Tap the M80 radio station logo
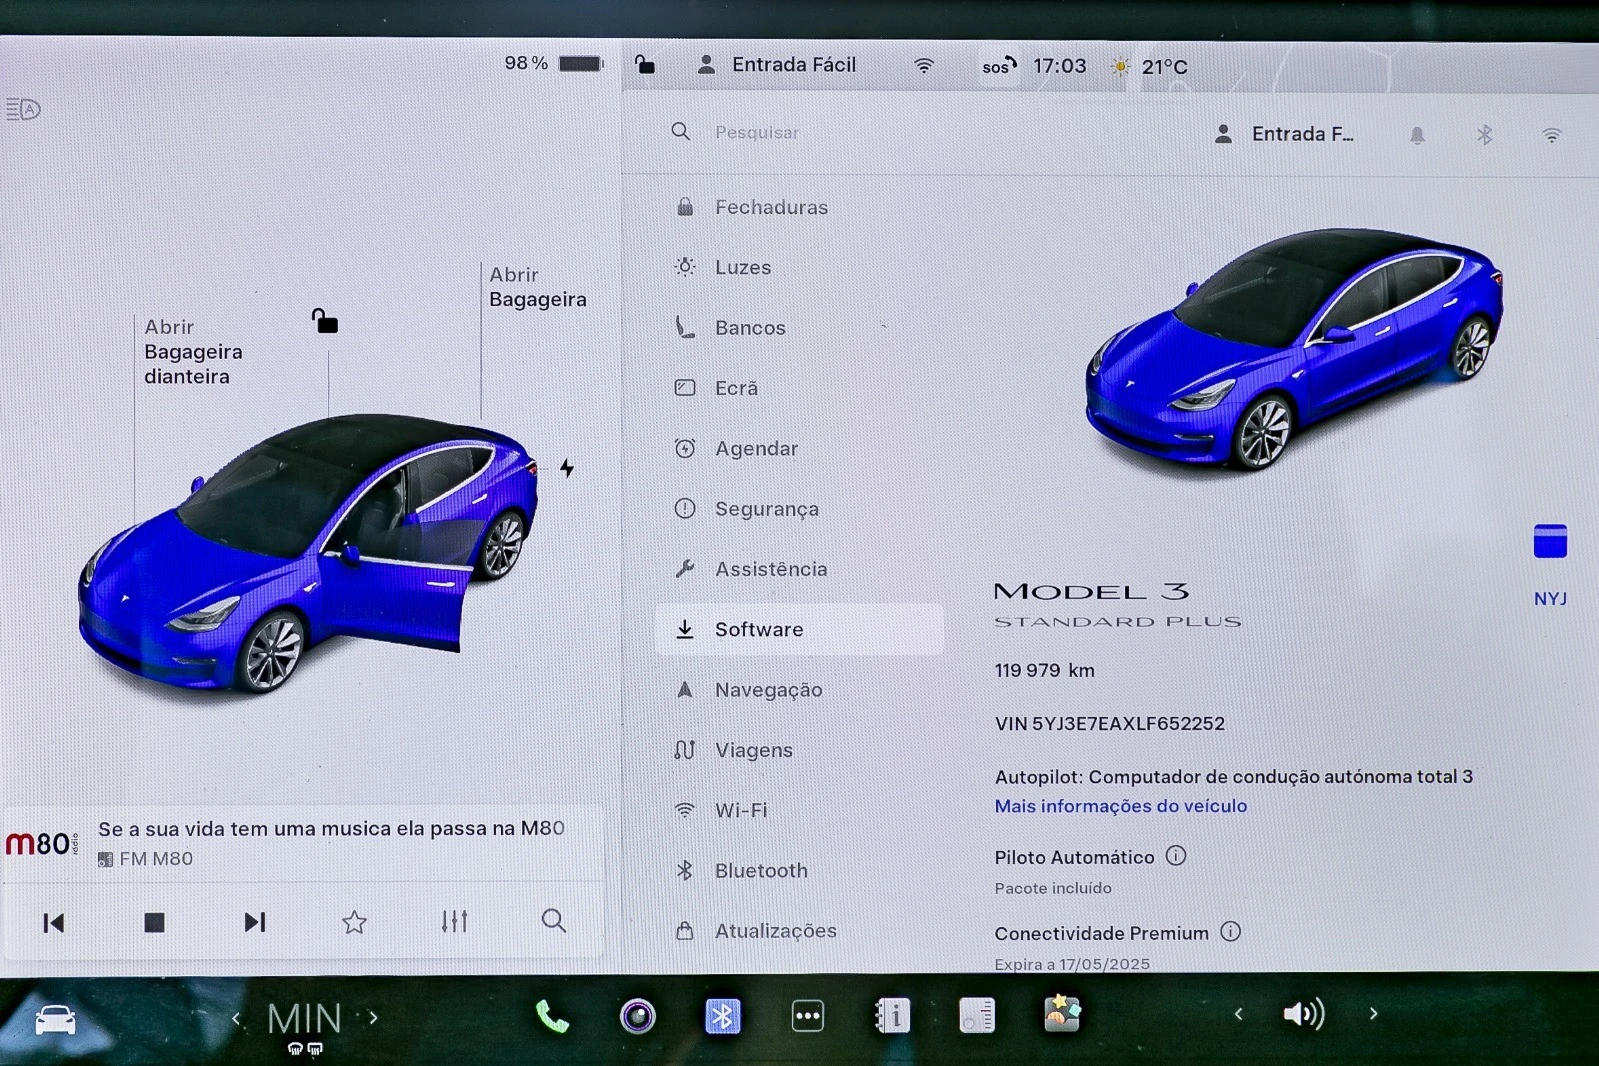 pyautogui.click(x=41, y=843)
